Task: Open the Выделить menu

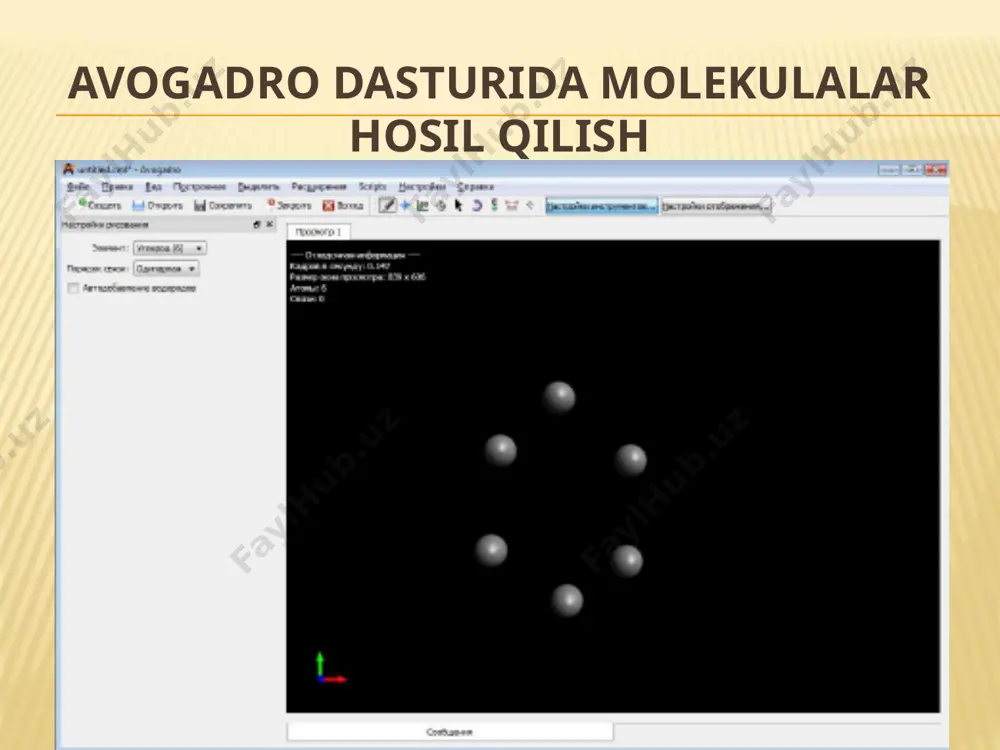Action: (258, 187)
